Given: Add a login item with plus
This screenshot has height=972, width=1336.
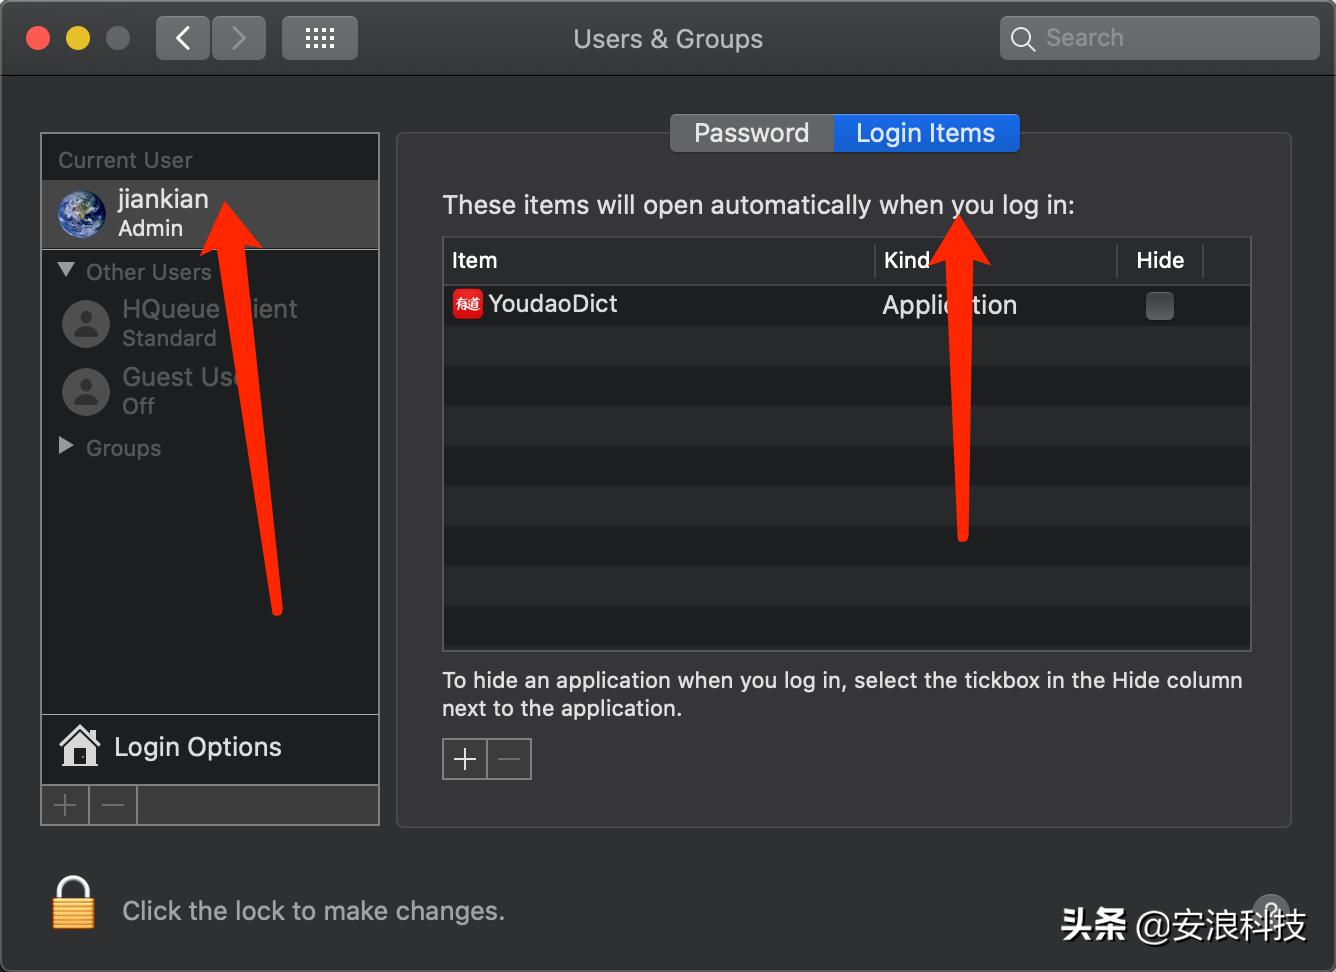Looking at the screenshot, I should pyautogui.click(x=465, y=759).
